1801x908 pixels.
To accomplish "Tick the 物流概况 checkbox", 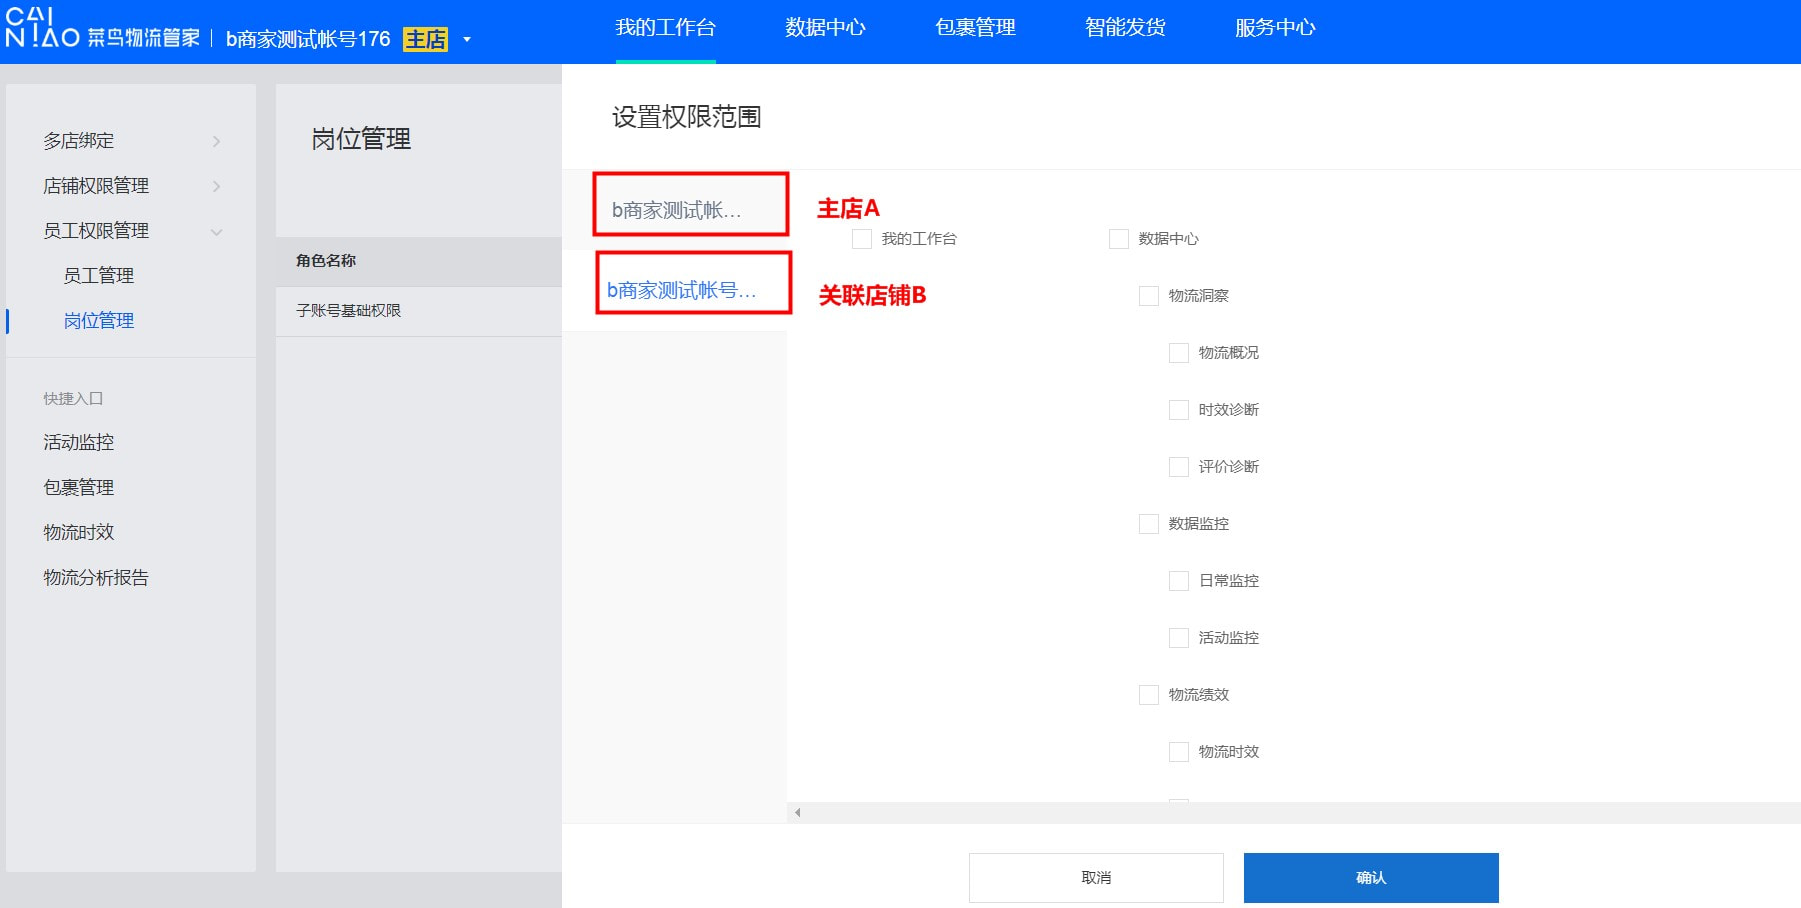I will click(x=1179, y=353).
